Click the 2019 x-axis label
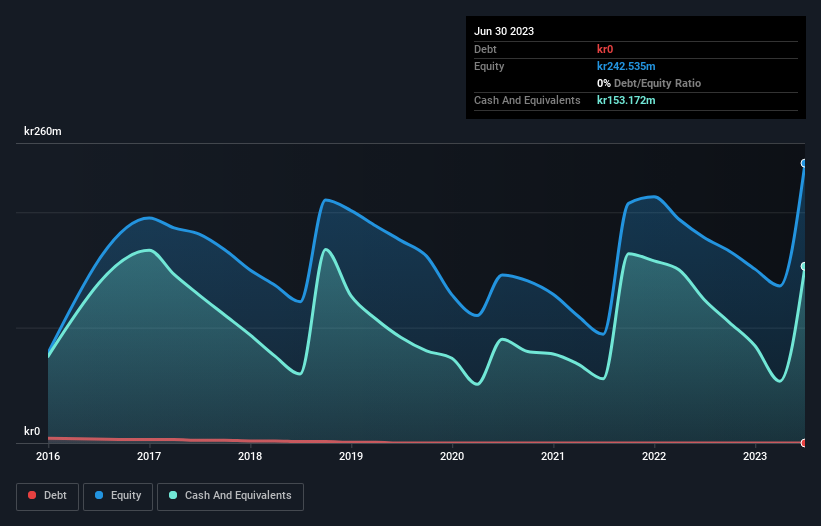This screenshot has height=526, width=821. tap(351, 456)
